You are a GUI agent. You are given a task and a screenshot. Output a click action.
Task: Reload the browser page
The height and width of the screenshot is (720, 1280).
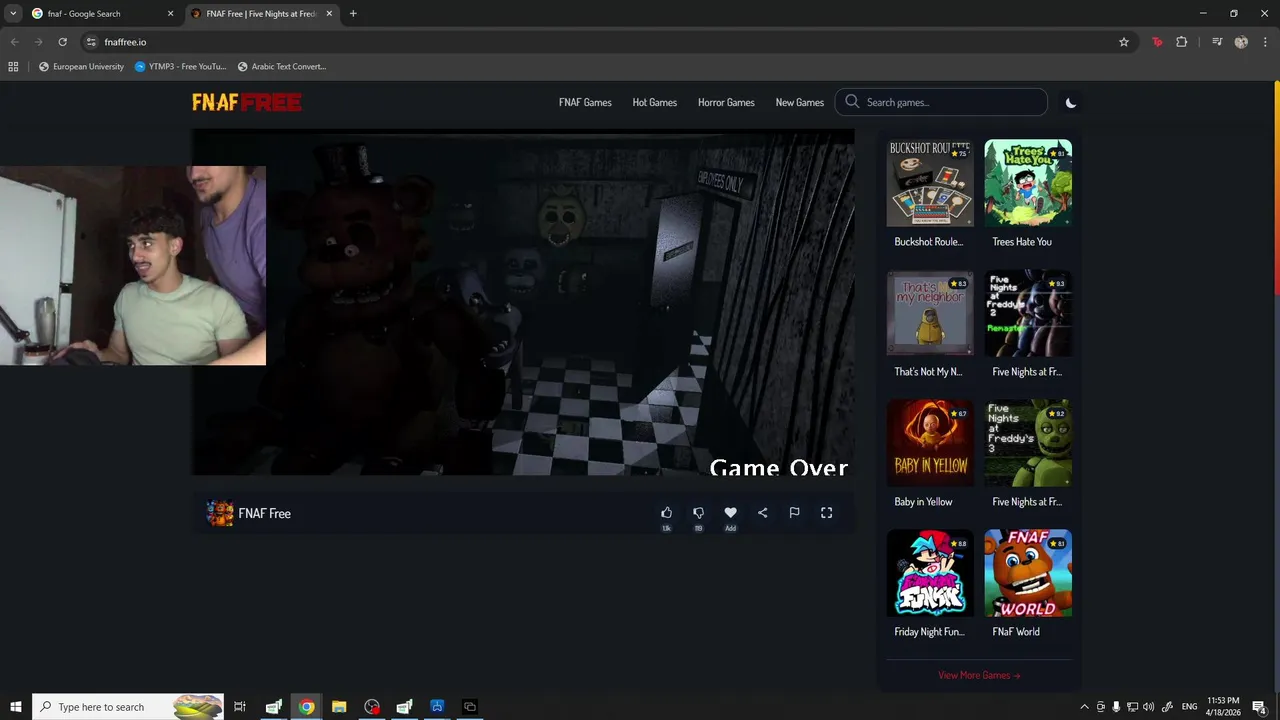coord(62,42)
